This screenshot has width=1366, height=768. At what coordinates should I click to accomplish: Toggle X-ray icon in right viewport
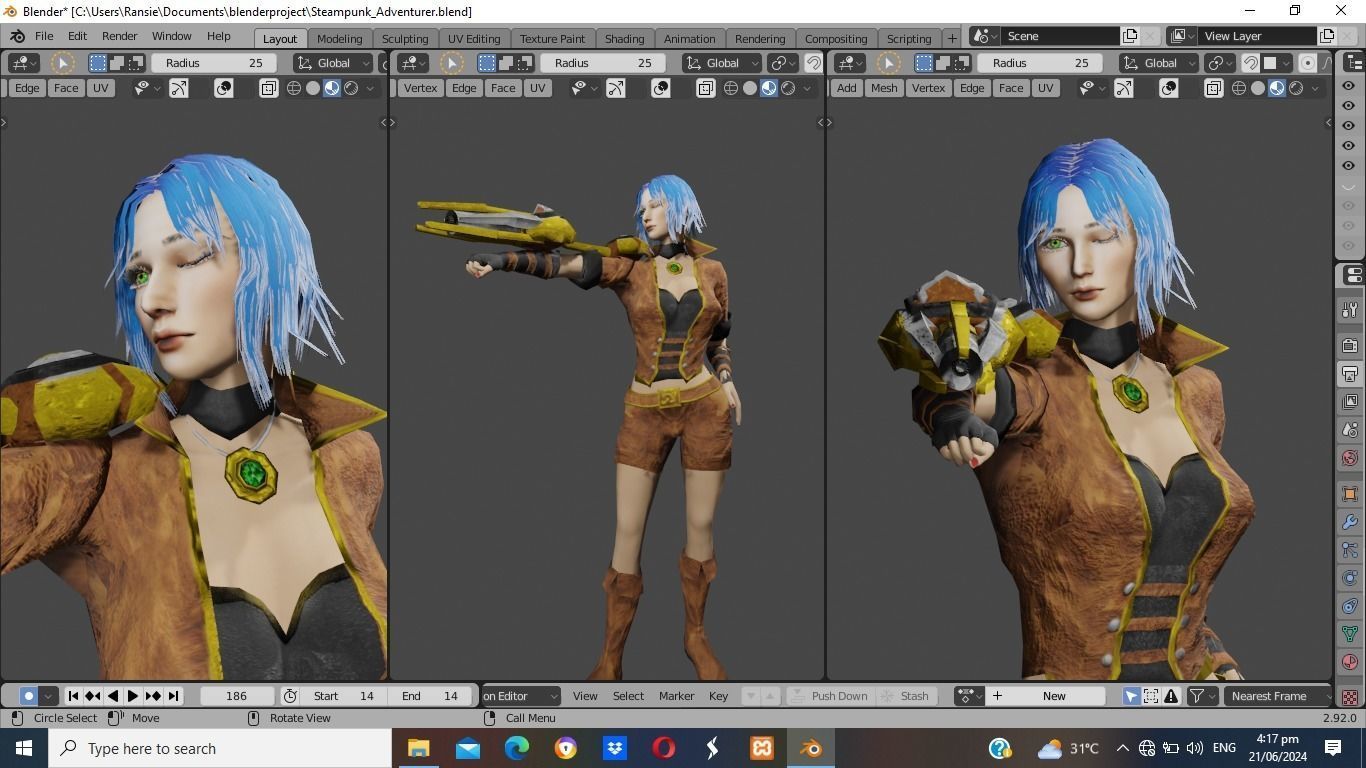1213,88
